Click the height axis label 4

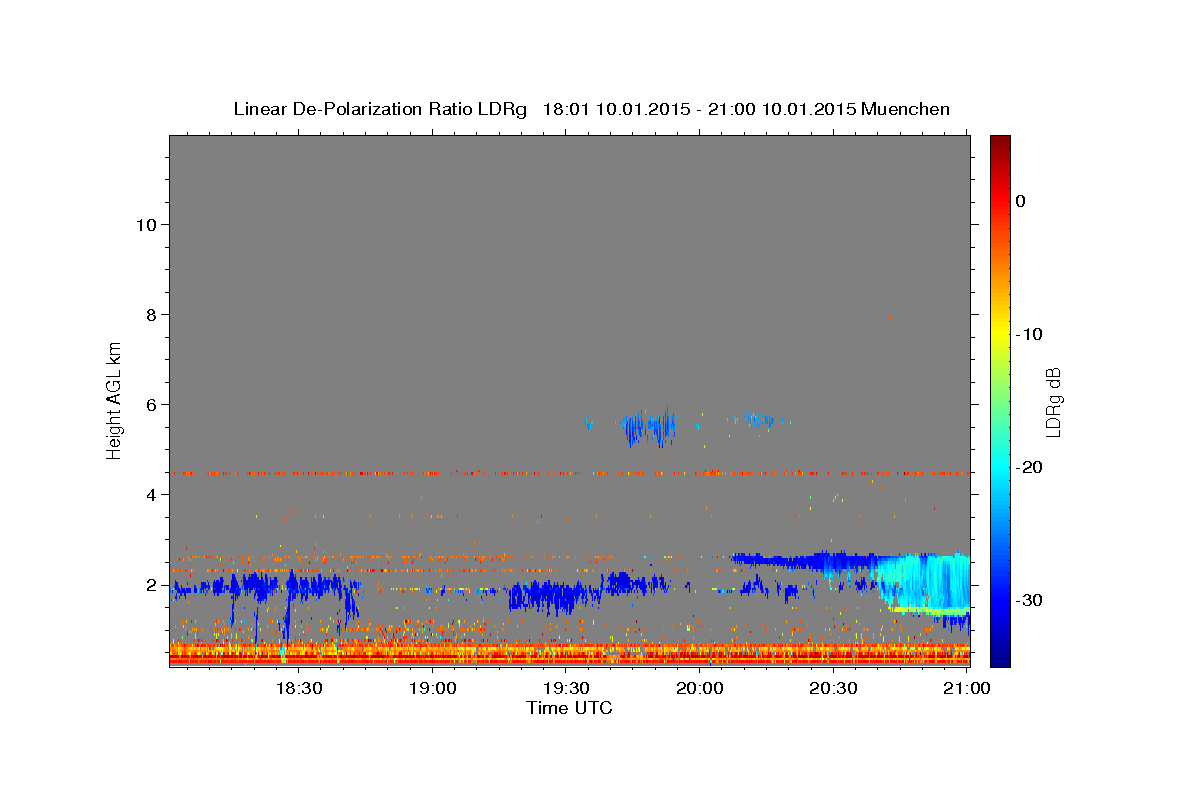point(152,494)
